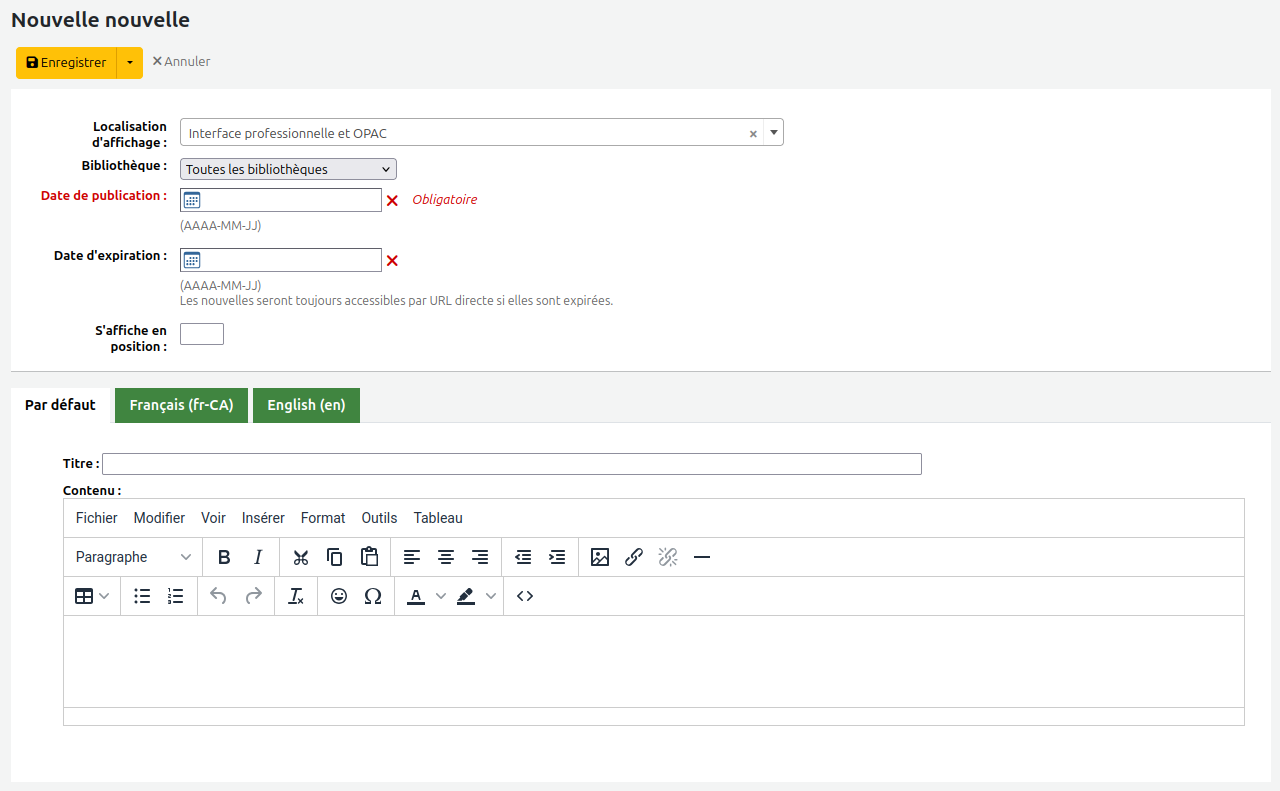Open the Format menu
This screenshot has height=791, width=1280.
323,518
